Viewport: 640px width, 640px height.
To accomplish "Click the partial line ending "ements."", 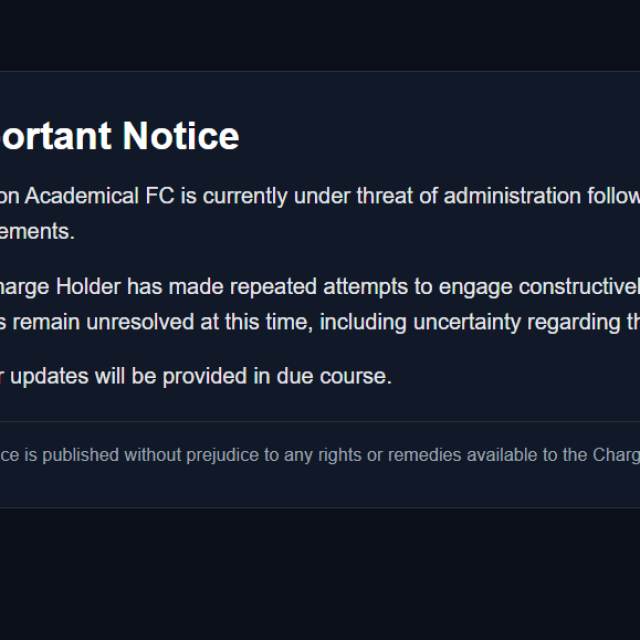I will click(x=38, y=232).
